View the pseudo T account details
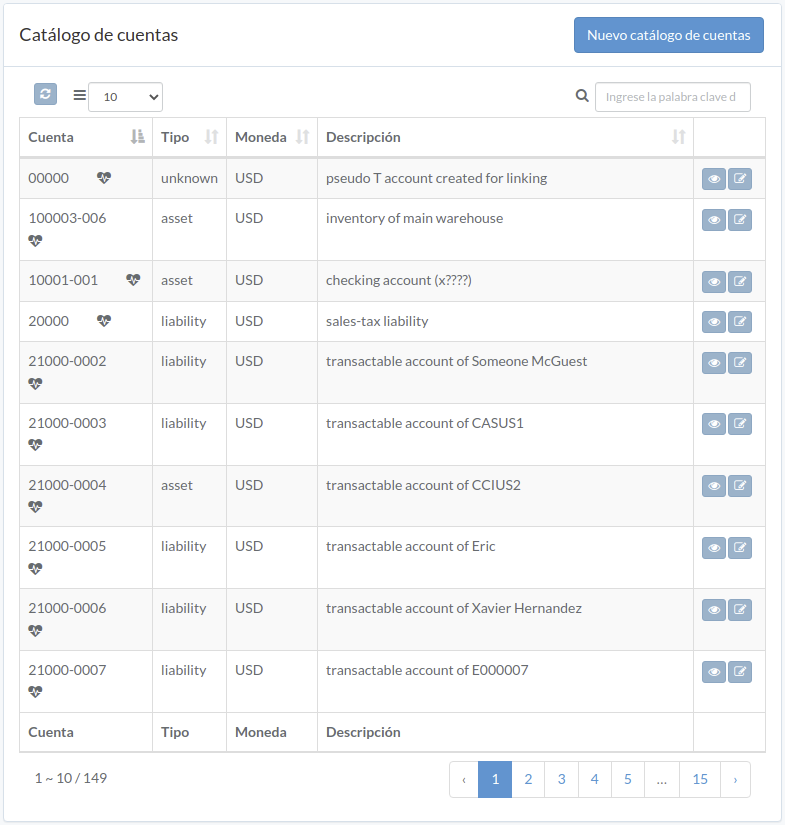 [x=714, y=179]
